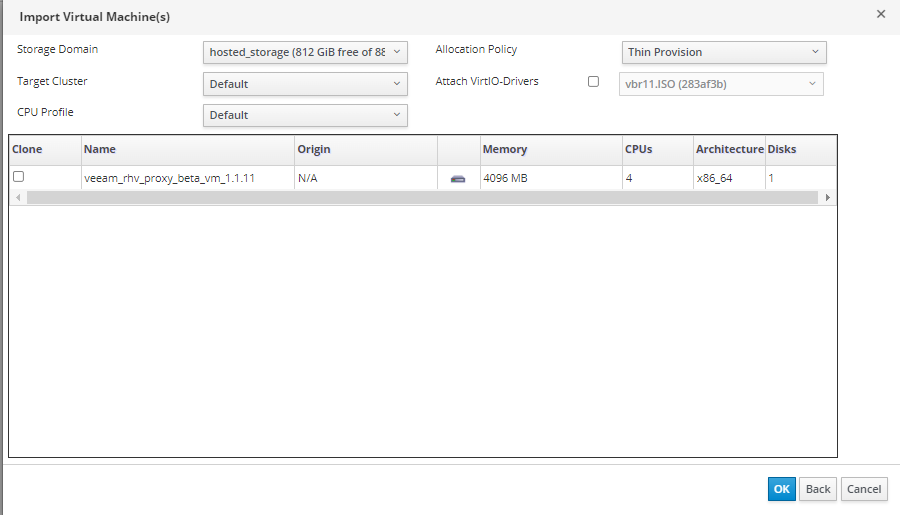Toggle the Attach VirtIO-Drivers checkbox
This screenshot has width=900, height=515.
pyautogui.click(x=593, y=82)
